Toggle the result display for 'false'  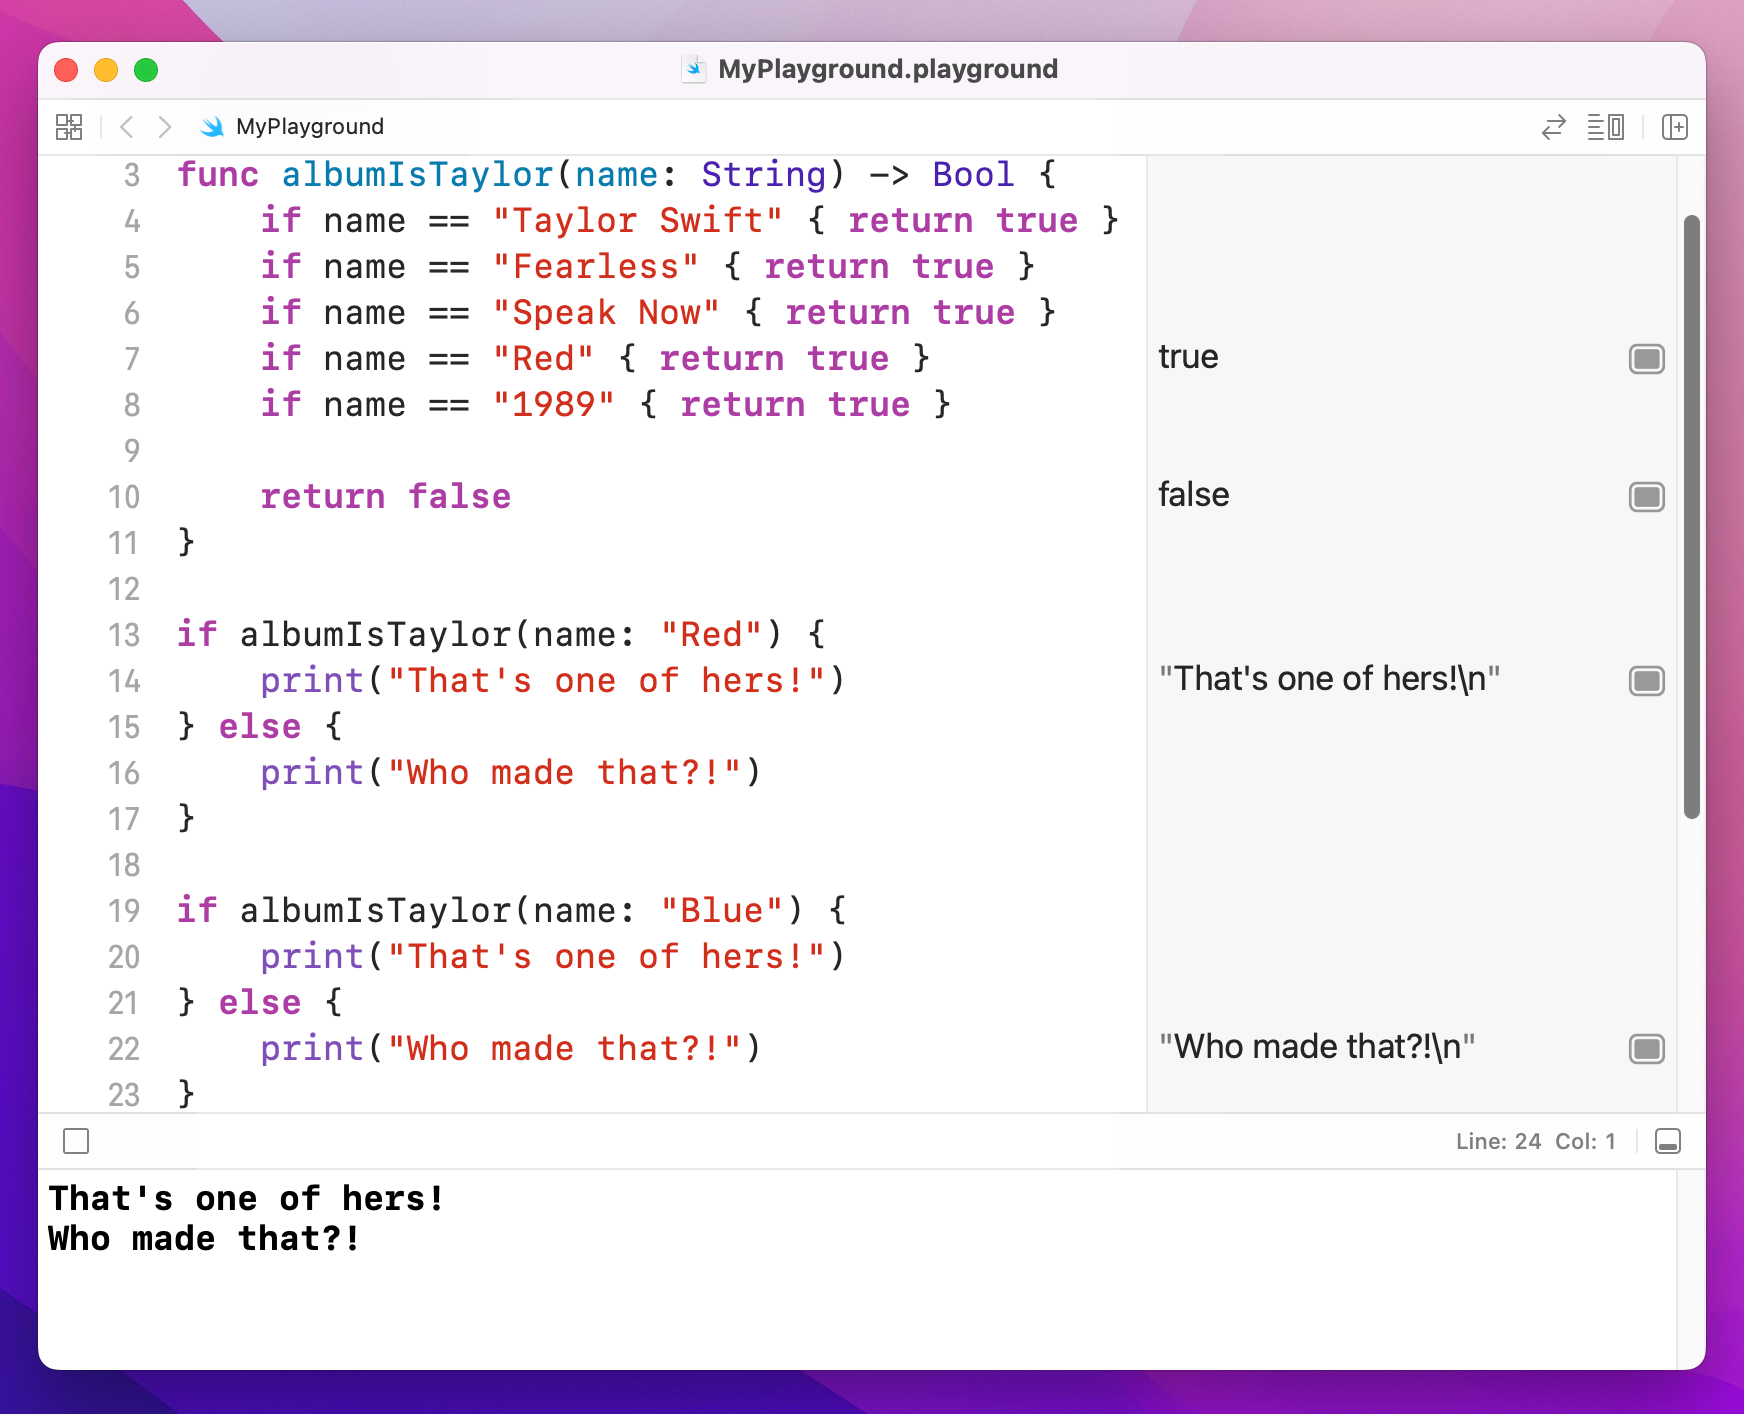(x=1645, y=496)
